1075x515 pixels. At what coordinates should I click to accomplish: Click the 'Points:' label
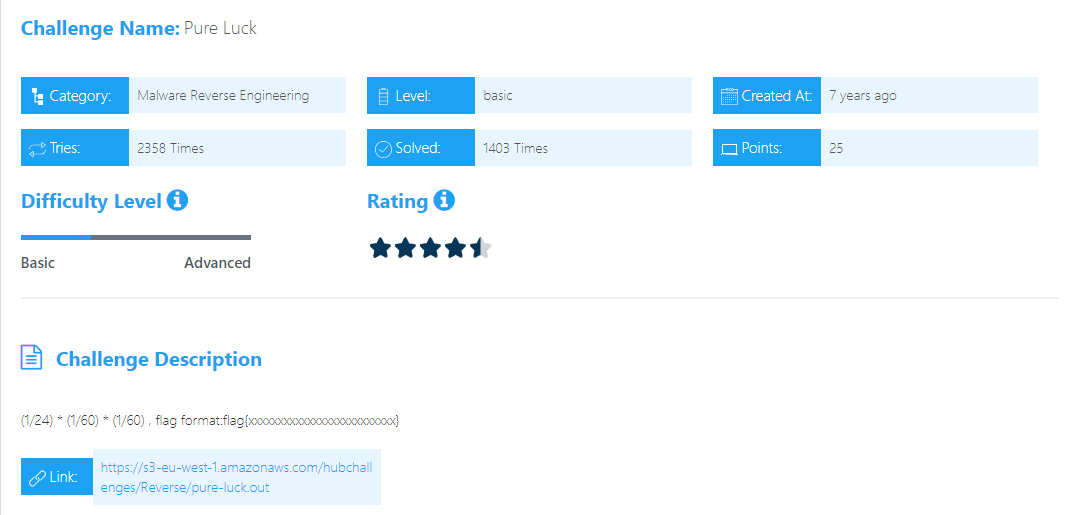tap(762, 148)
